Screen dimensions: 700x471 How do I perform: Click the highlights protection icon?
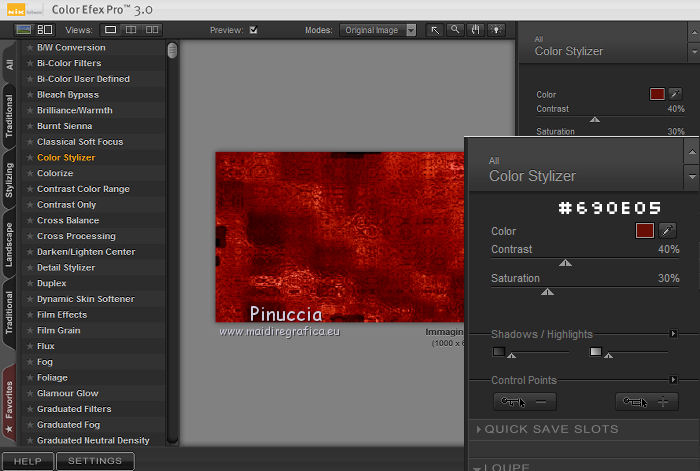[596, 352]
